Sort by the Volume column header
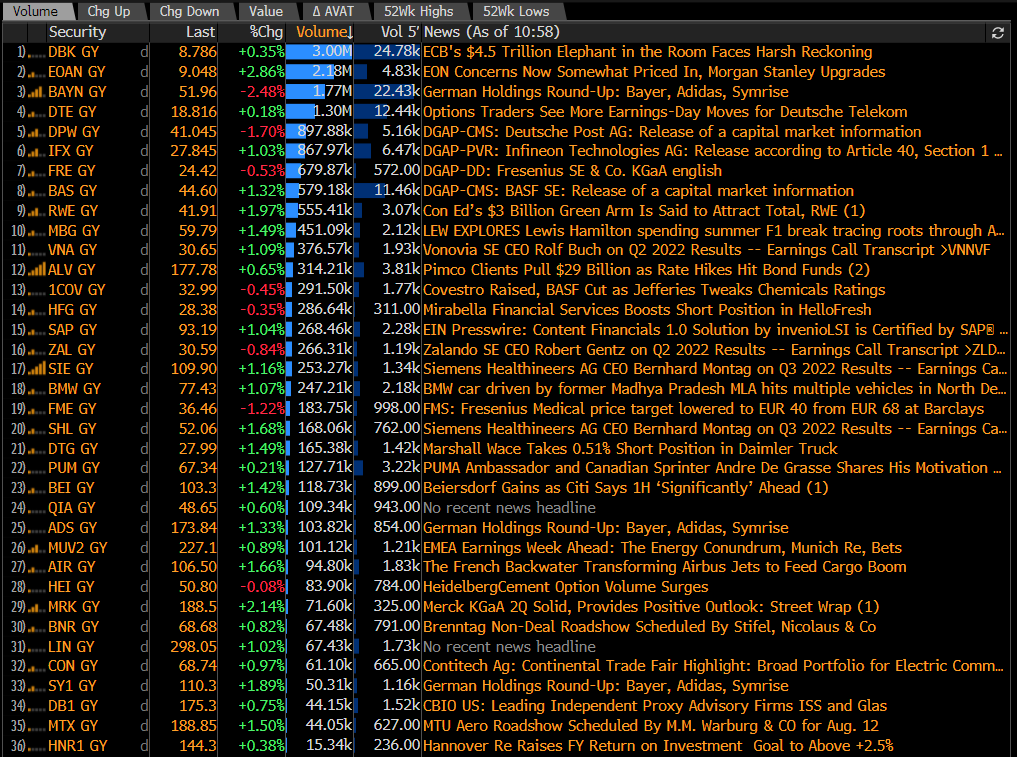Screen dimensions: 1017x757 324,32
